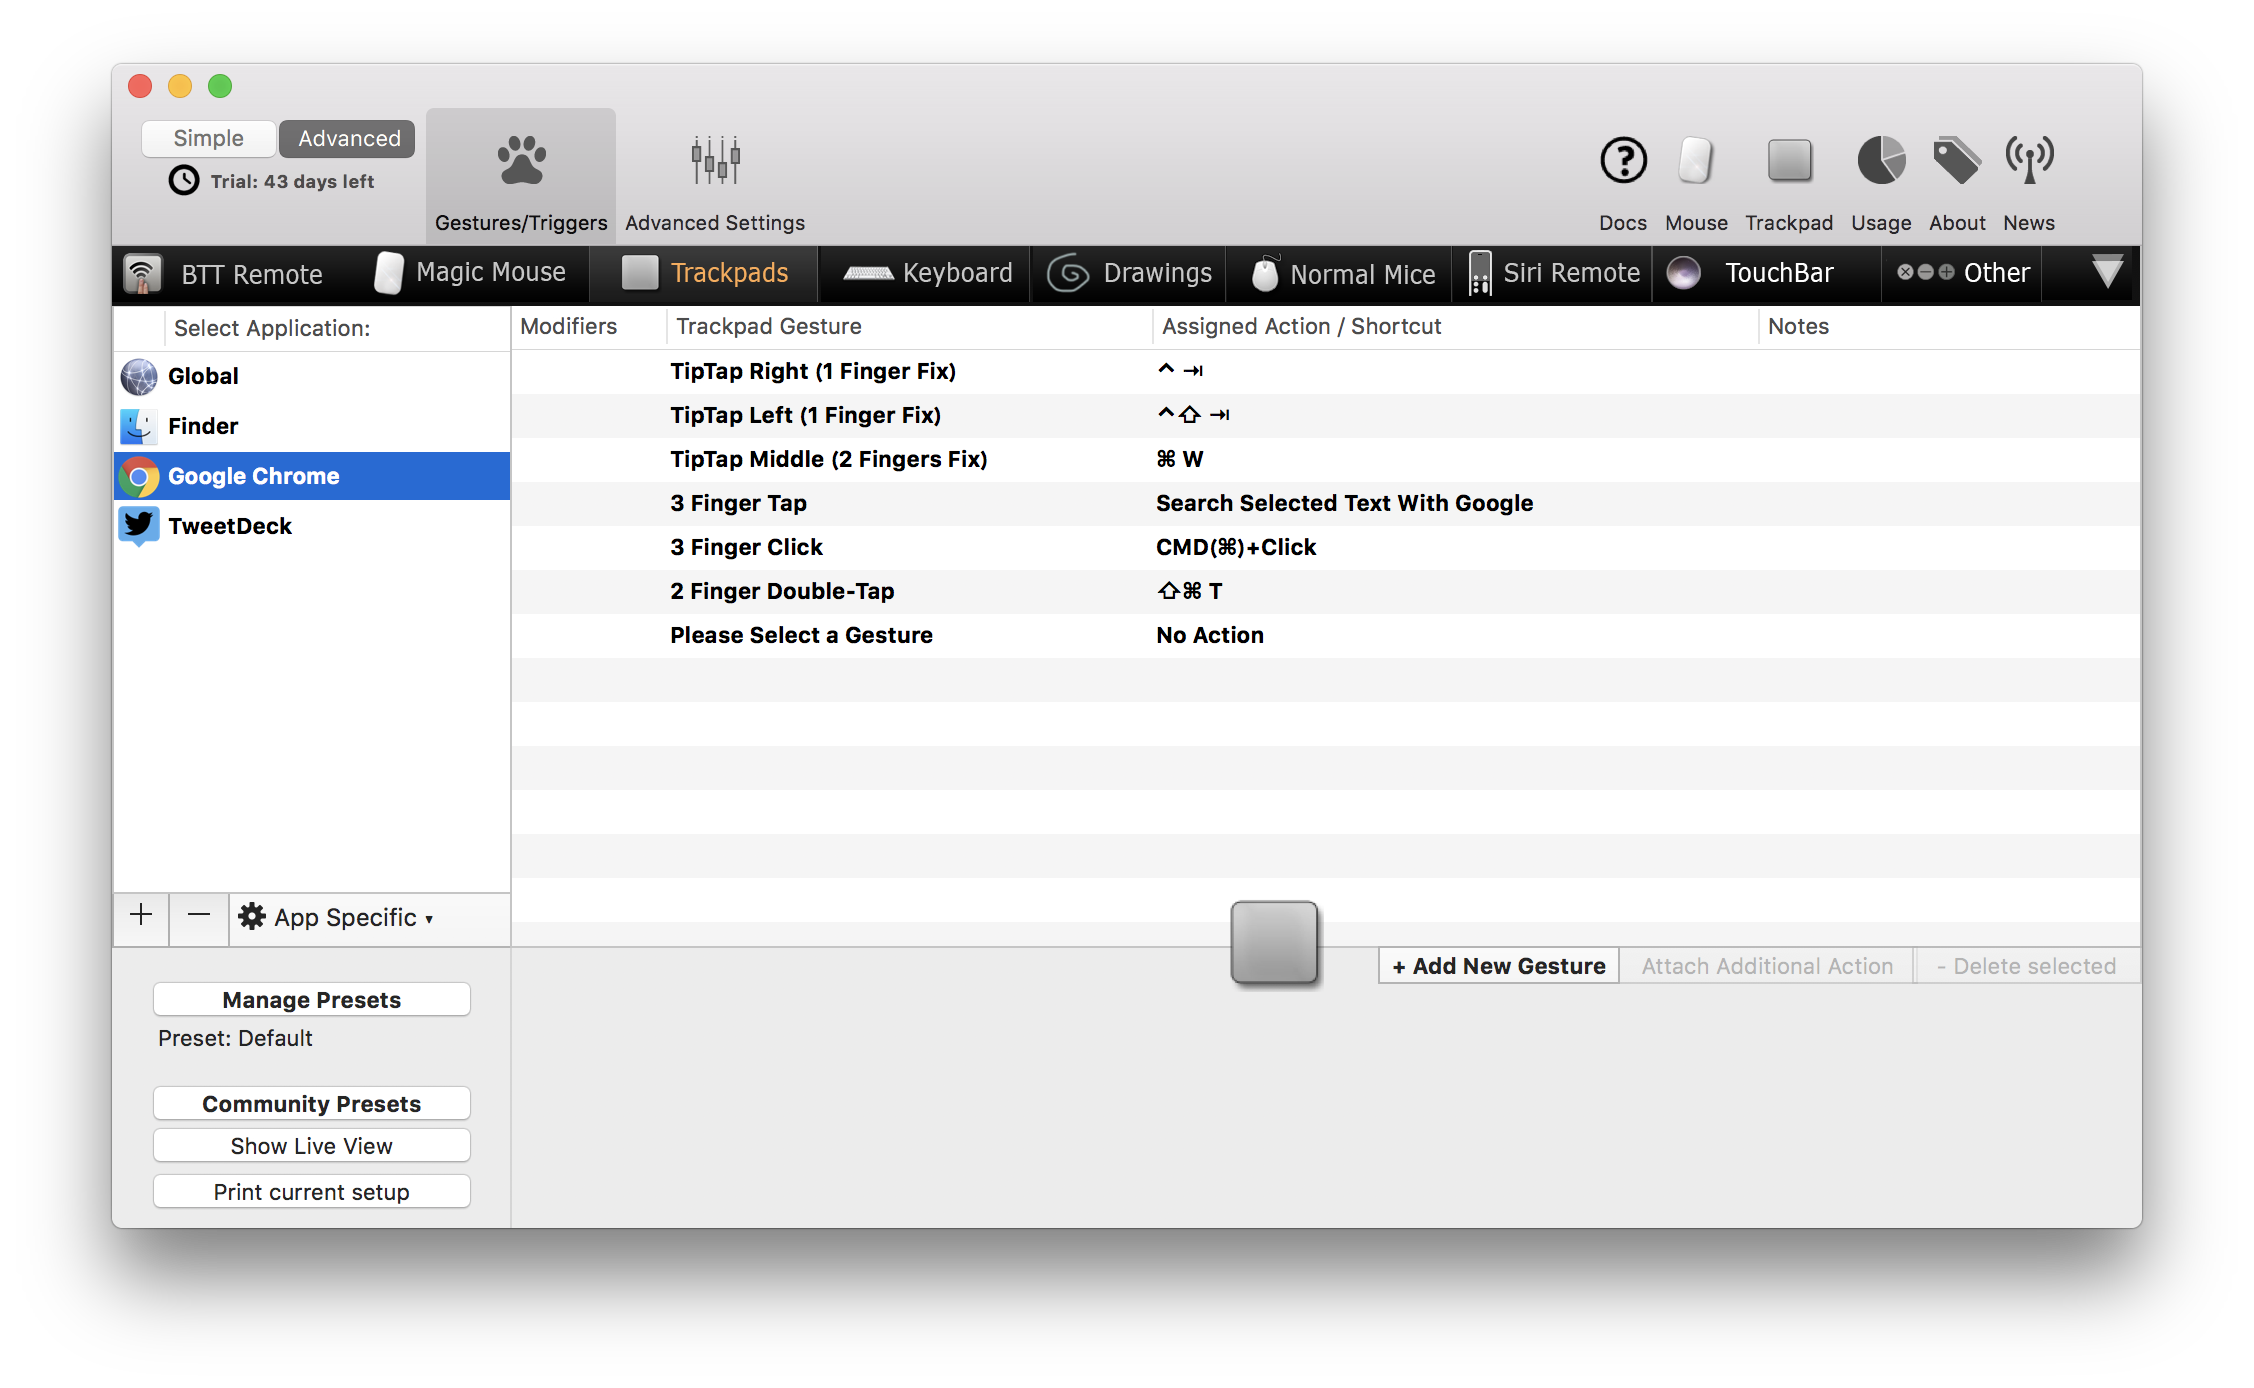Open the Keyboard tab
This screenshot has width=2254, height=1388.
click(x=928, y=273)
